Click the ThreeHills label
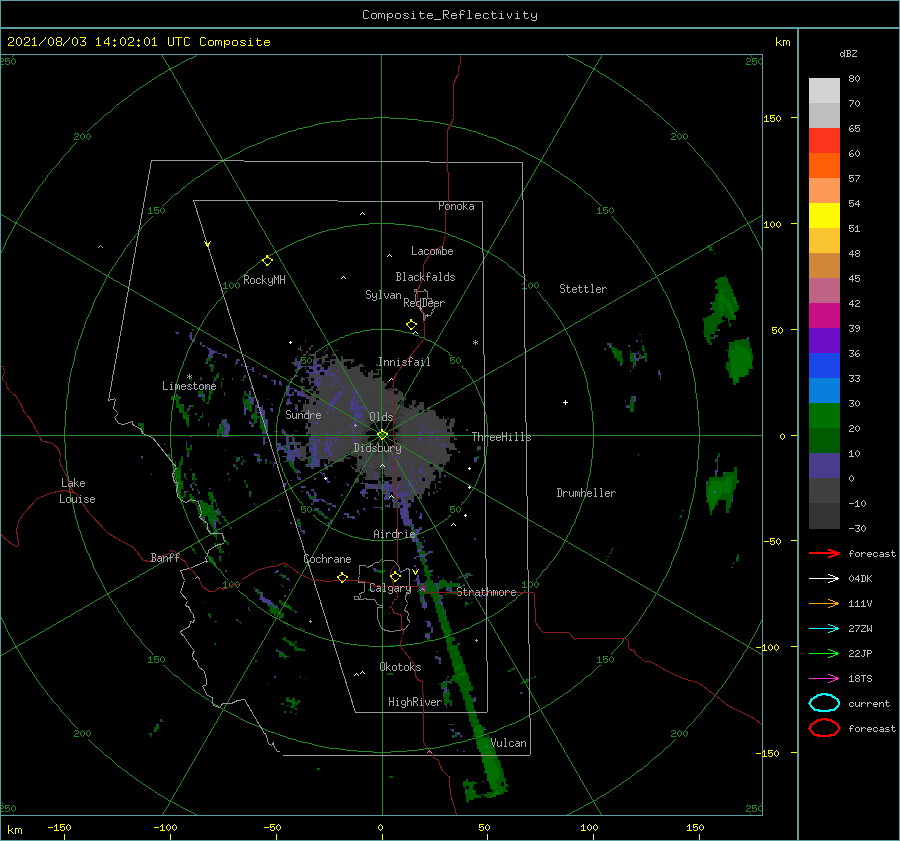This screenshot has height=841, width=900. pos(501,437)
